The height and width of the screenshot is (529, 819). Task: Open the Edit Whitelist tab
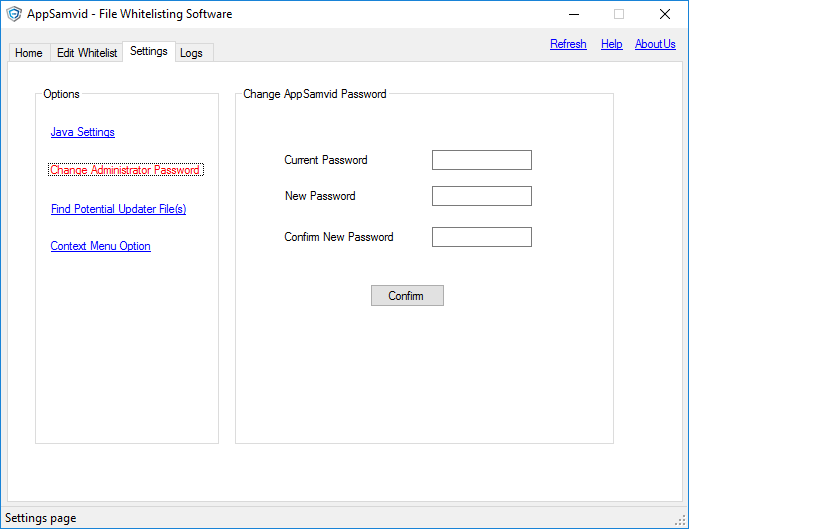[87, 53]
